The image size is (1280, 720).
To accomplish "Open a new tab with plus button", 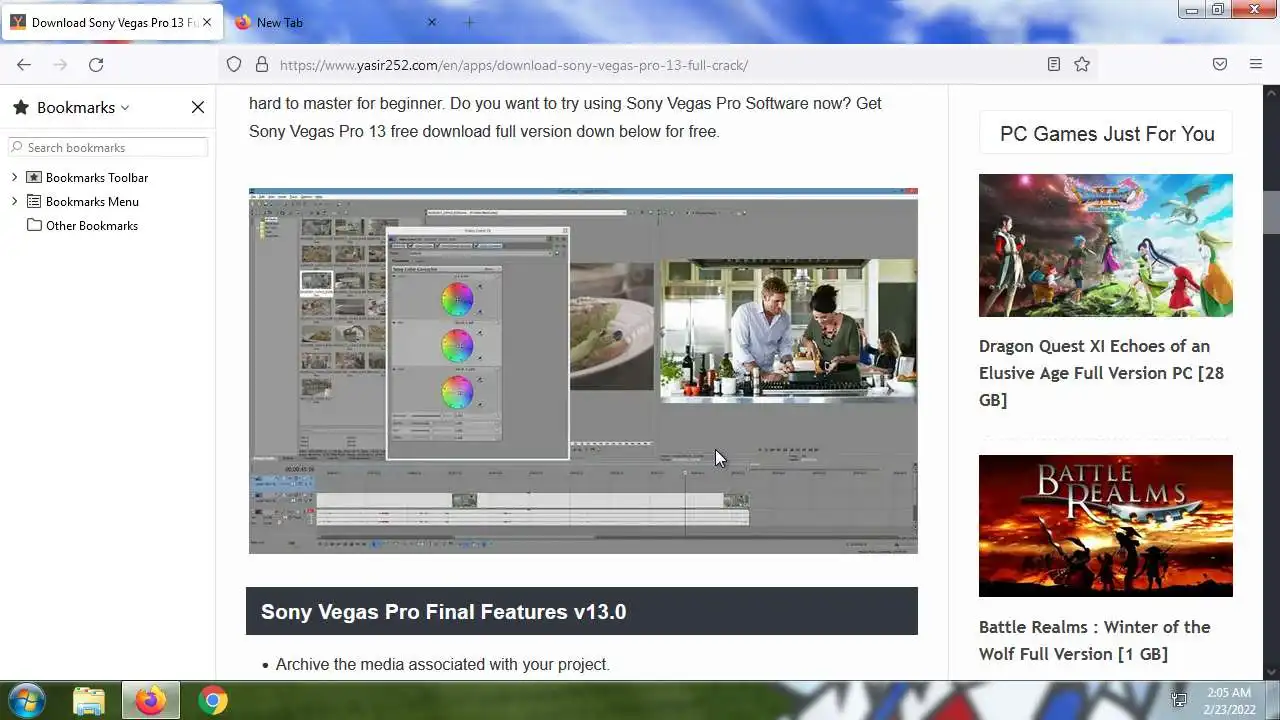I will 469,22.
